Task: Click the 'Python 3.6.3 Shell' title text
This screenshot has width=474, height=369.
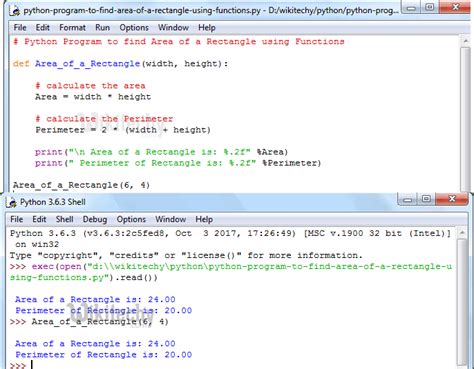Action: click(x=53, y=202)
